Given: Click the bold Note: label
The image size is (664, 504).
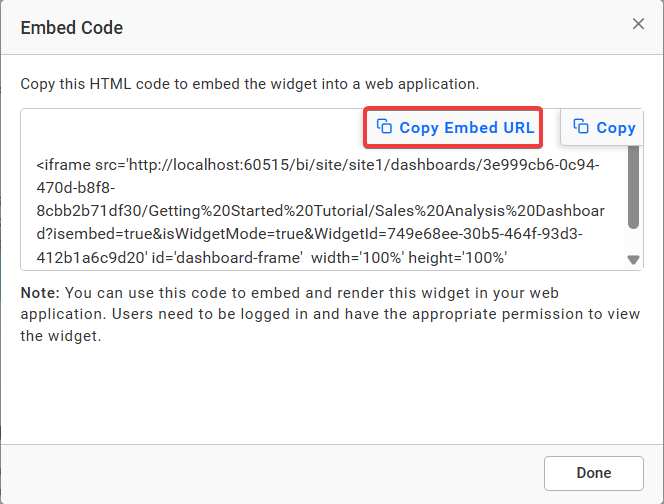Looking at the screenshot, I should [x=40, y=295].
